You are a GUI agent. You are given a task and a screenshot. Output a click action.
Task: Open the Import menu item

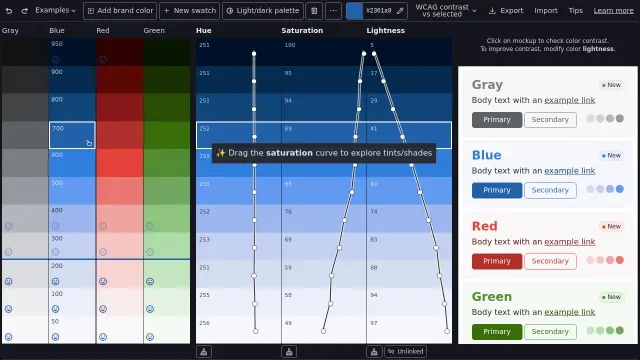(546, 11)
